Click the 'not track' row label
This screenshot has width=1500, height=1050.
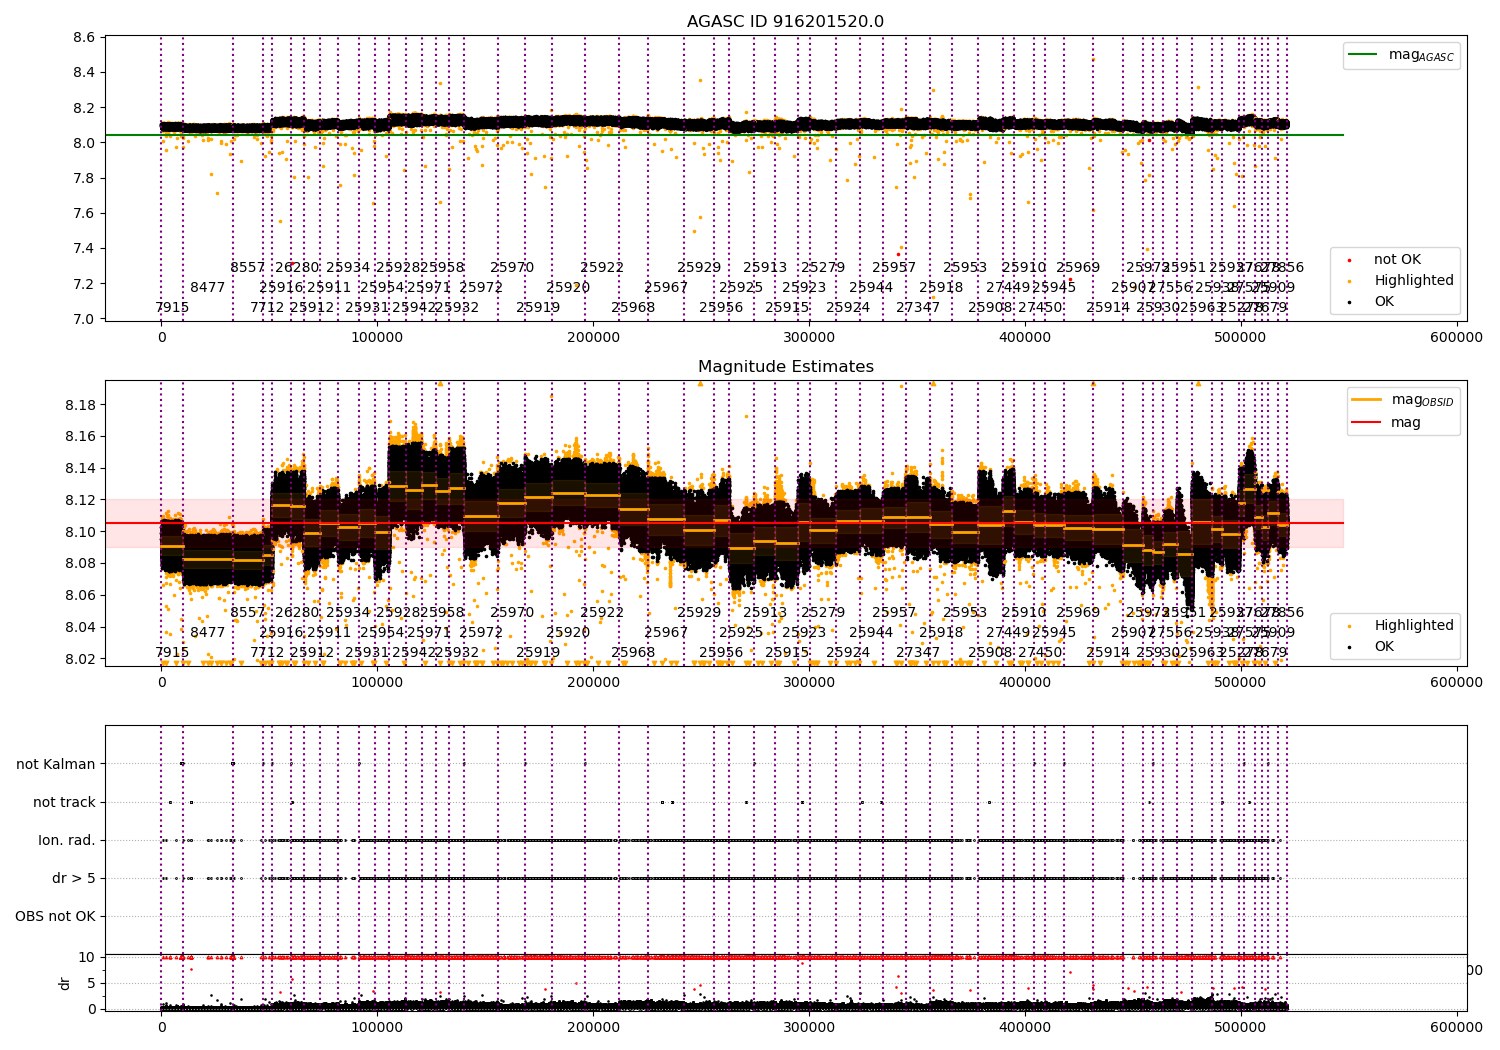tap(64, 802)
